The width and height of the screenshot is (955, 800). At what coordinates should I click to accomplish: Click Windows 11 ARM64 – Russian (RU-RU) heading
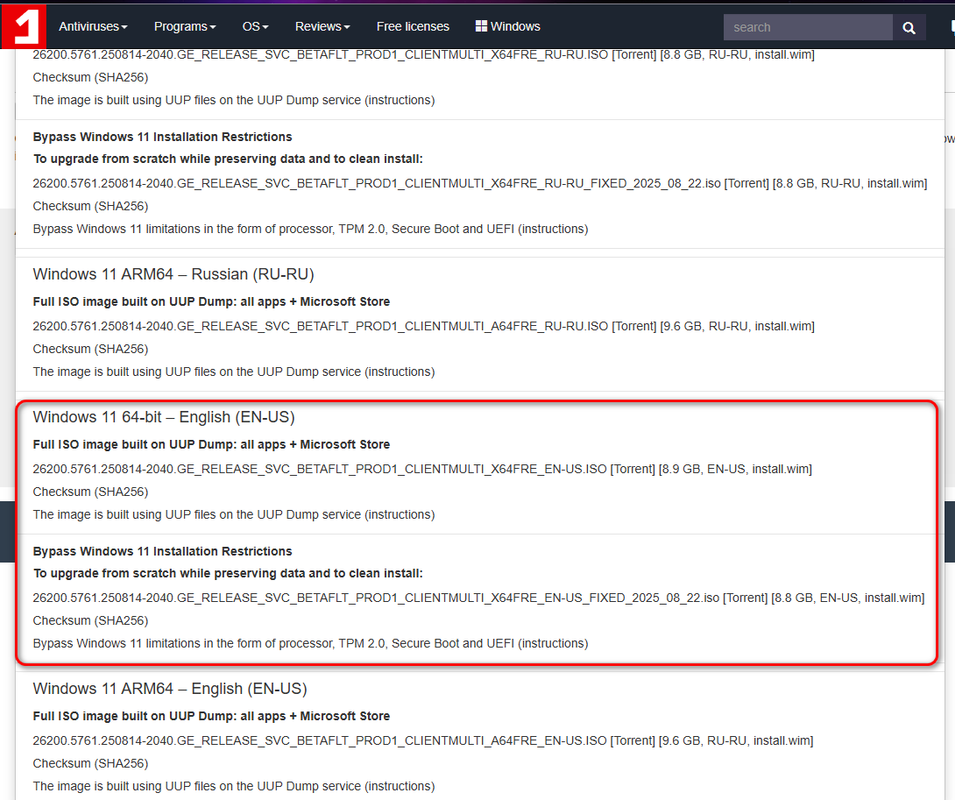coord(174,275)
